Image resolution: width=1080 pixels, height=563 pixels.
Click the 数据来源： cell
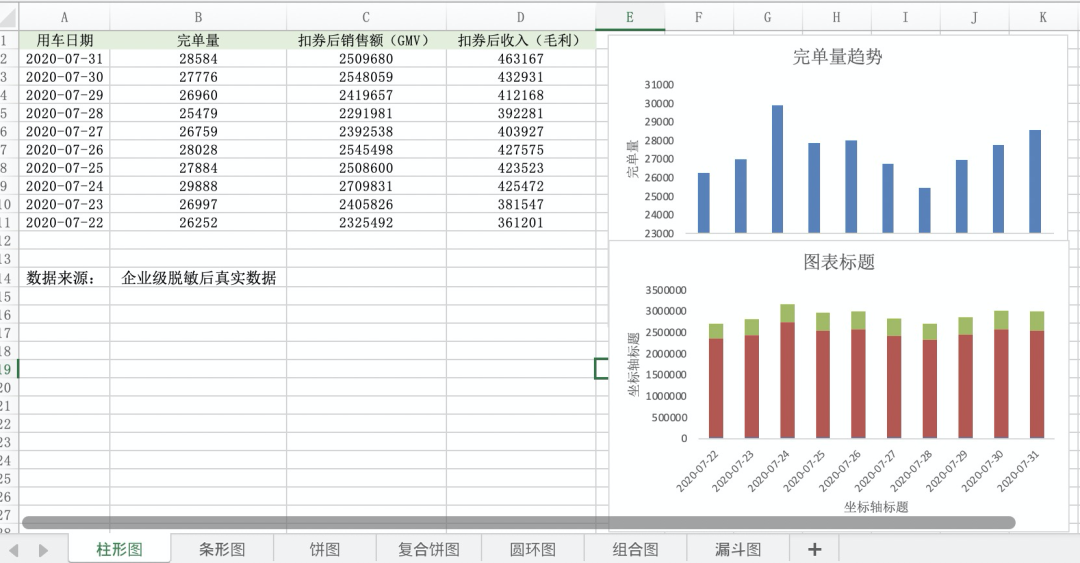point(64,278)
